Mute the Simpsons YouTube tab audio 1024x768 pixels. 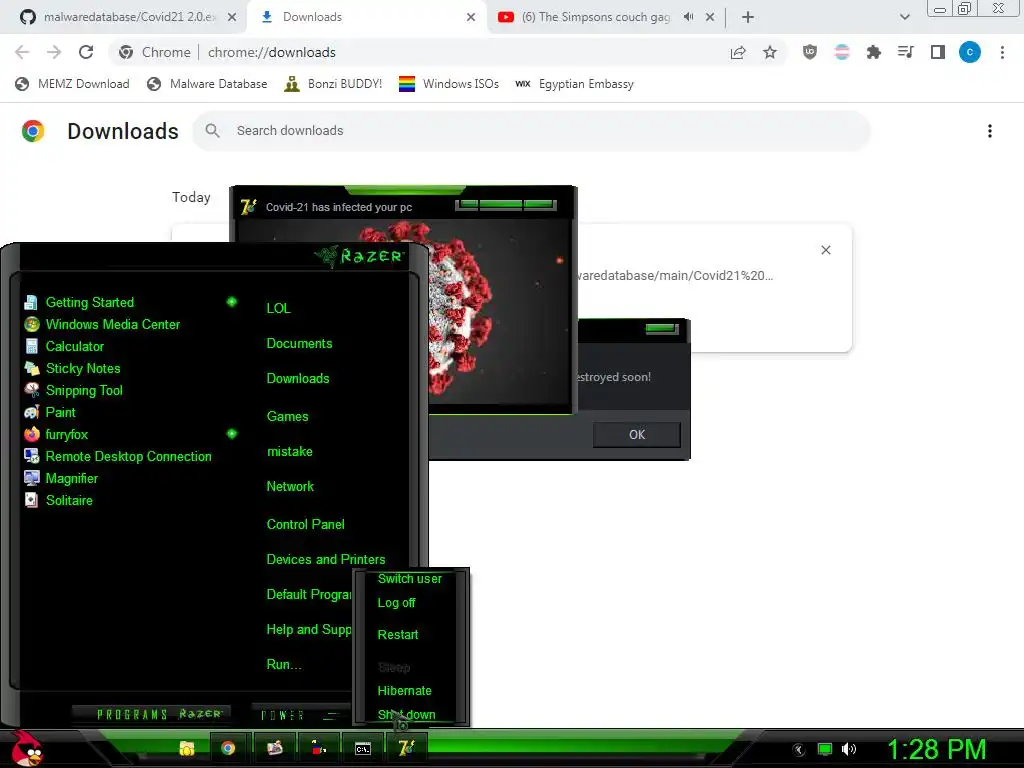tap(688, 17)
